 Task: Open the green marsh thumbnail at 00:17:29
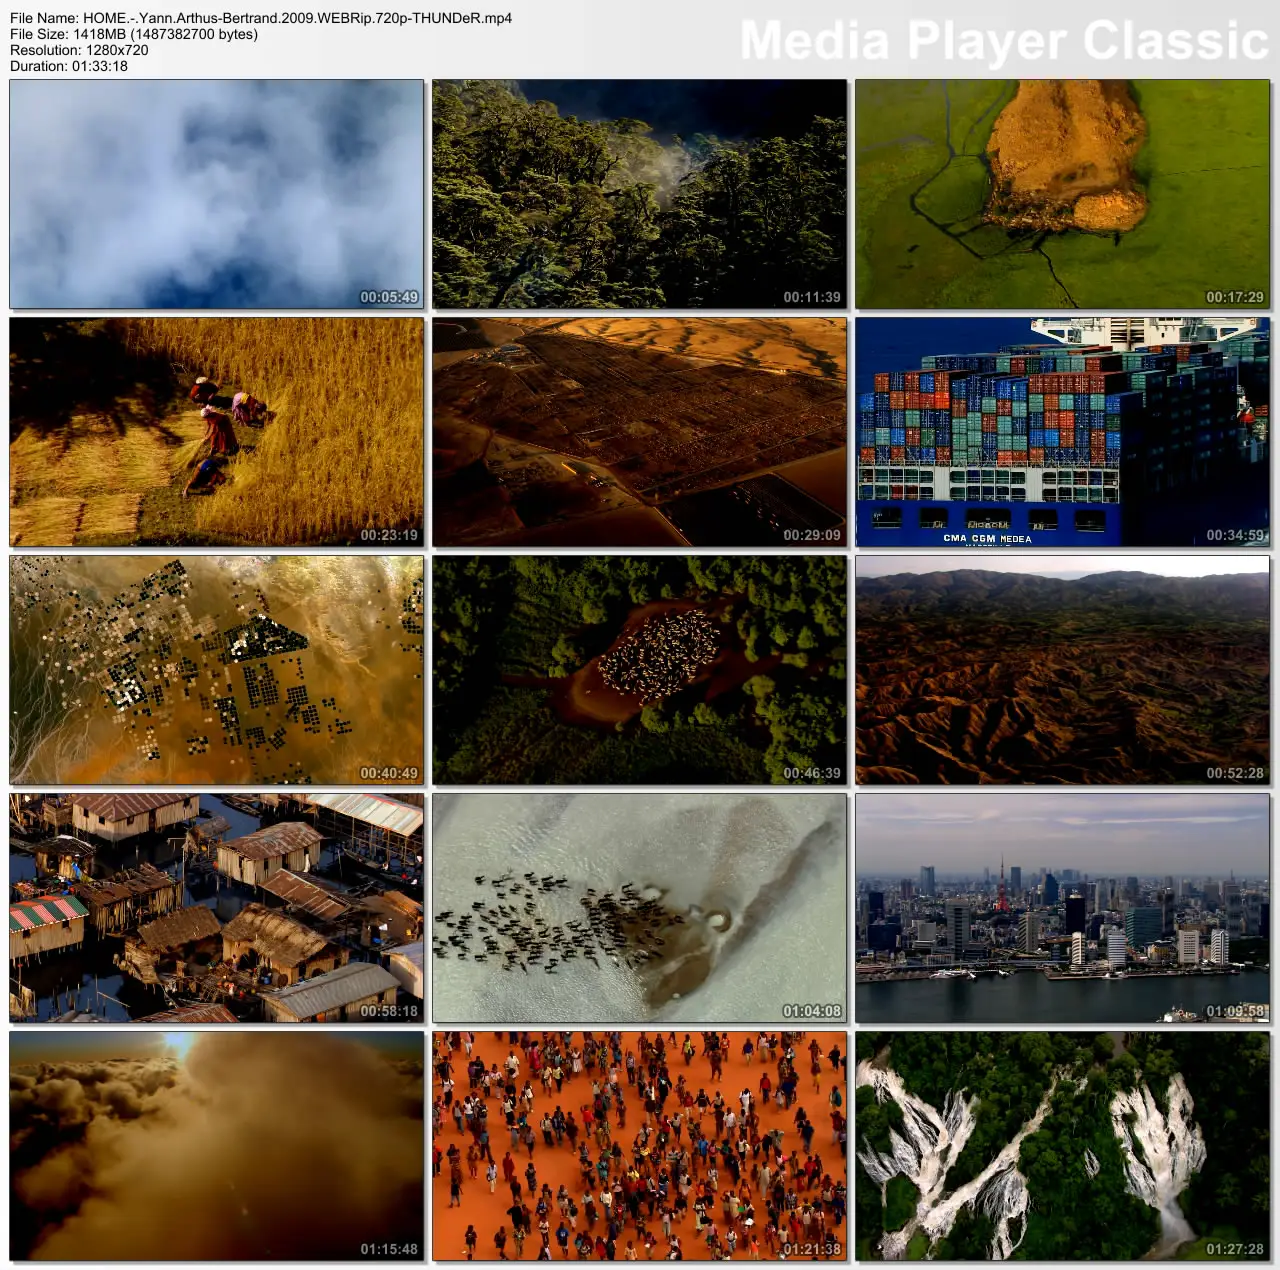(x=1062, y=194)
